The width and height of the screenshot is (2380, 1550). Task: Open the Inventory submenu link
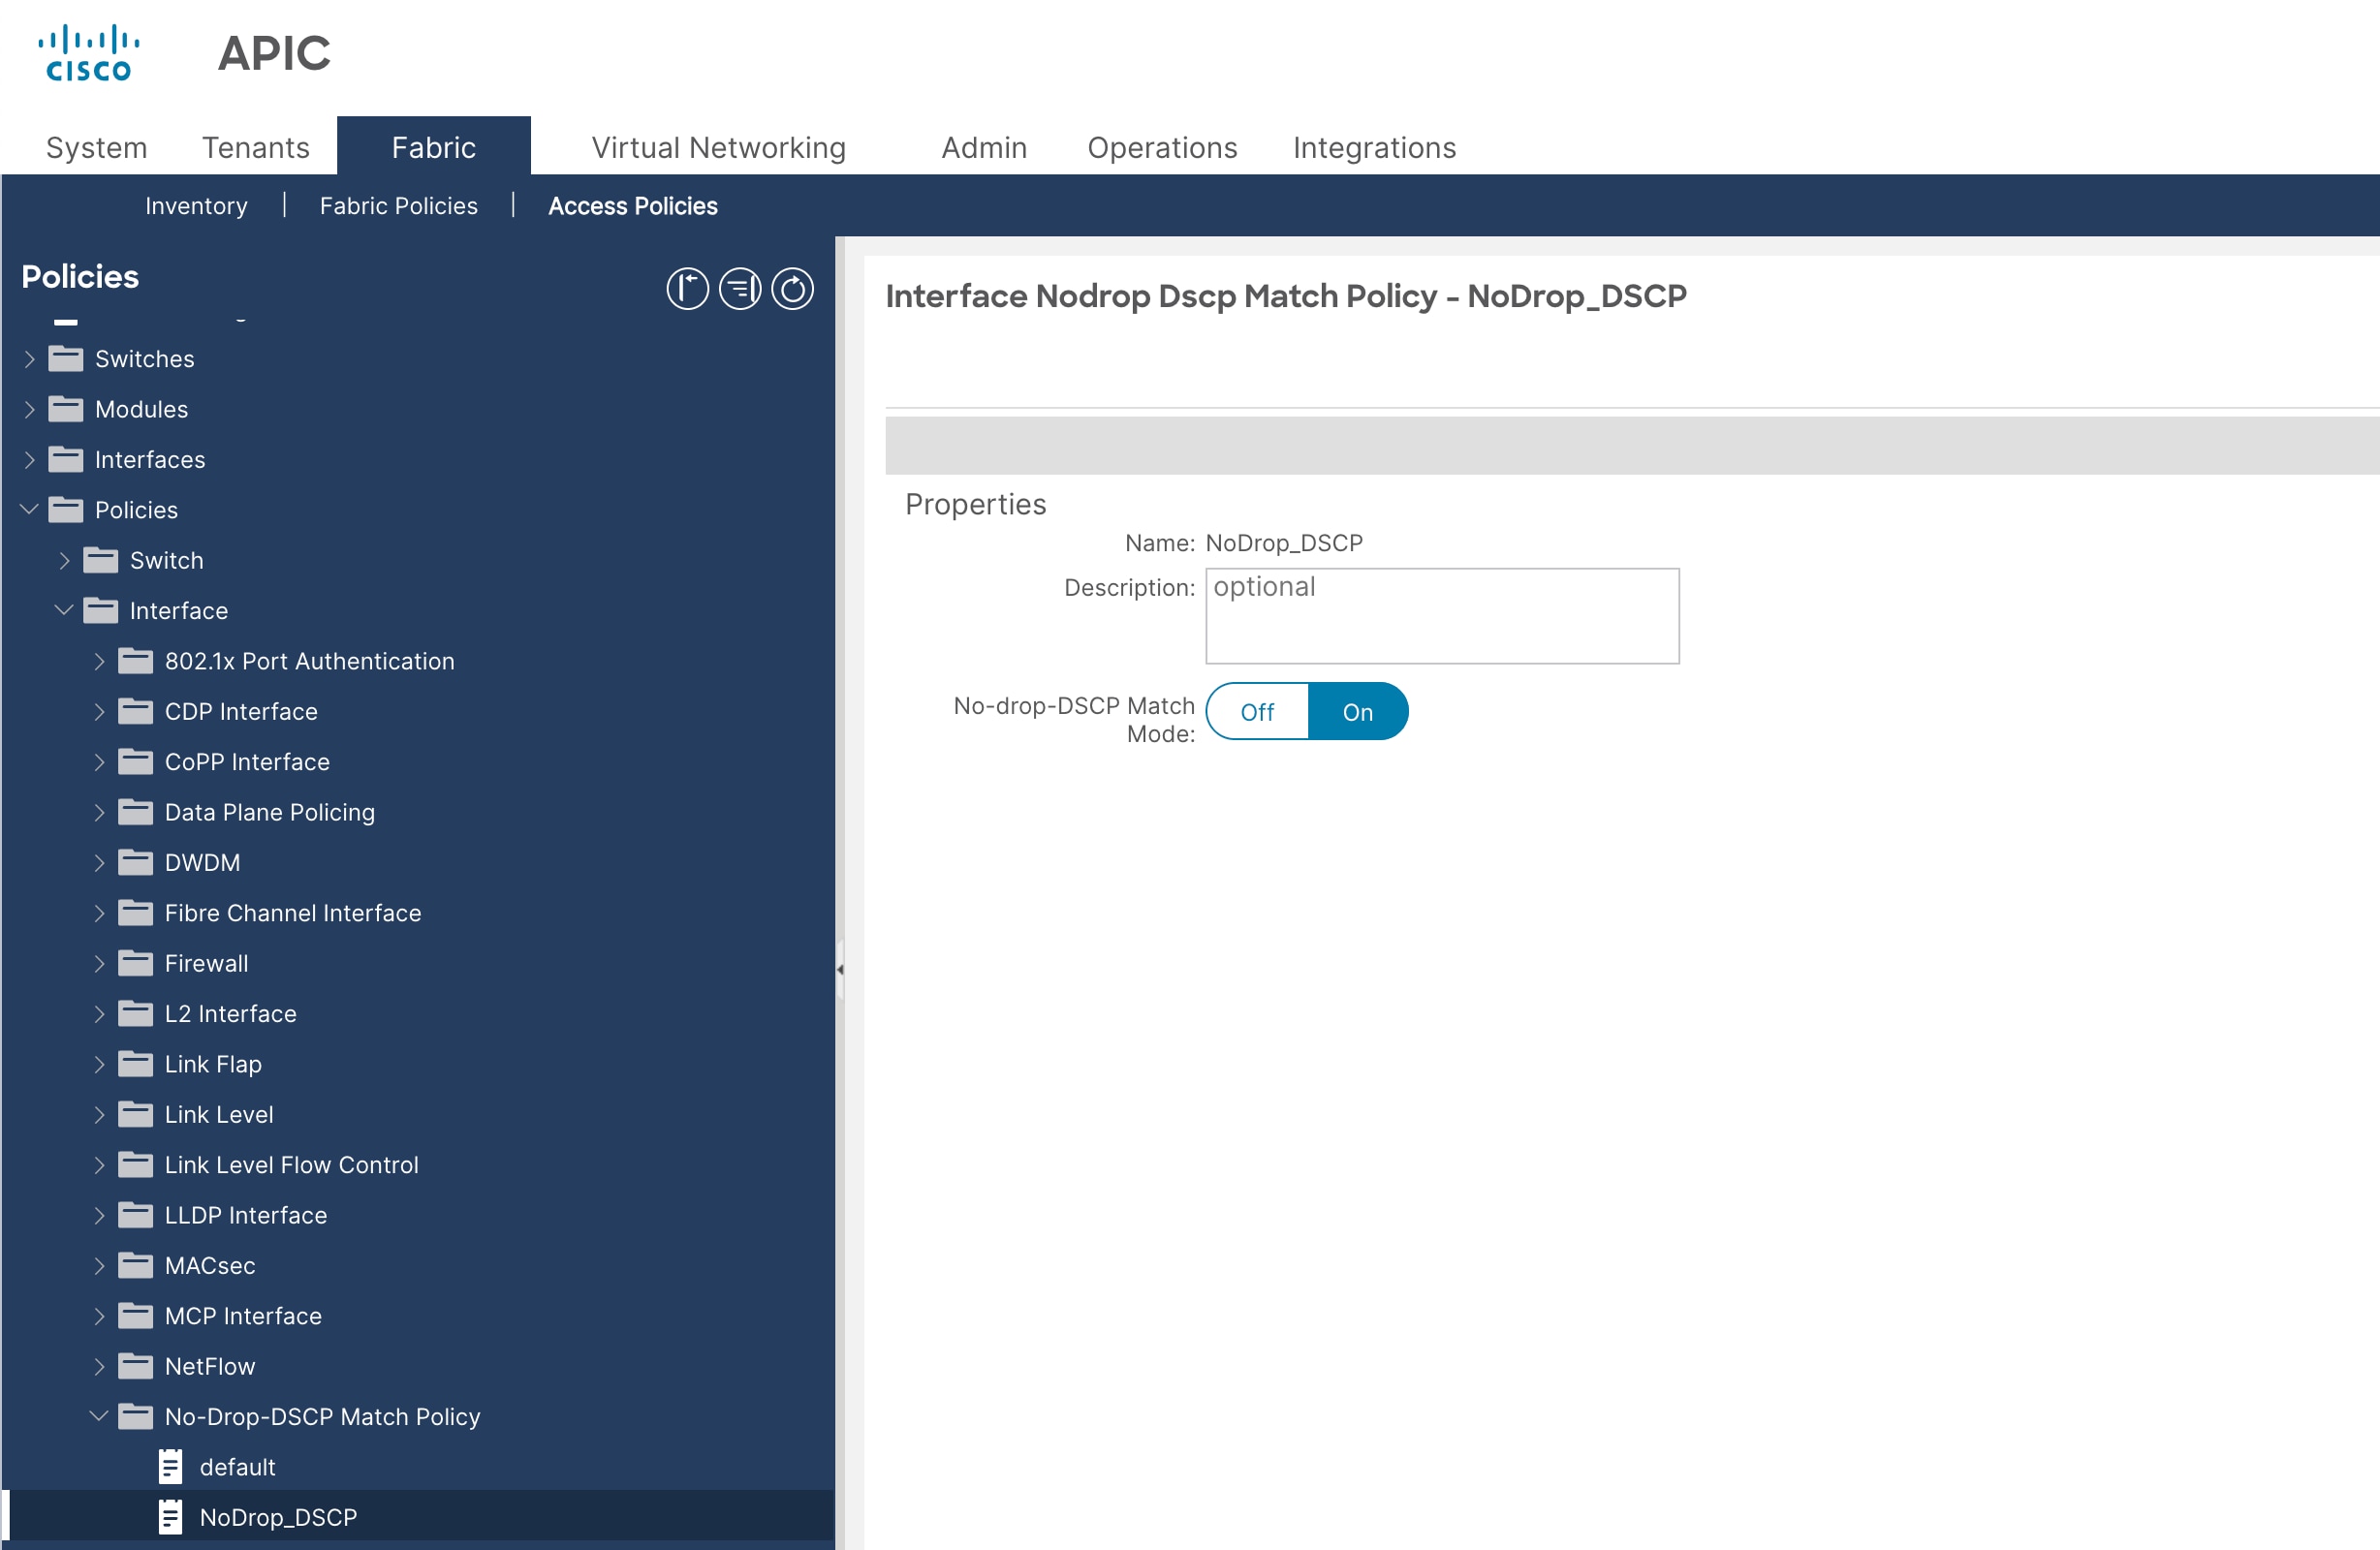196,206
